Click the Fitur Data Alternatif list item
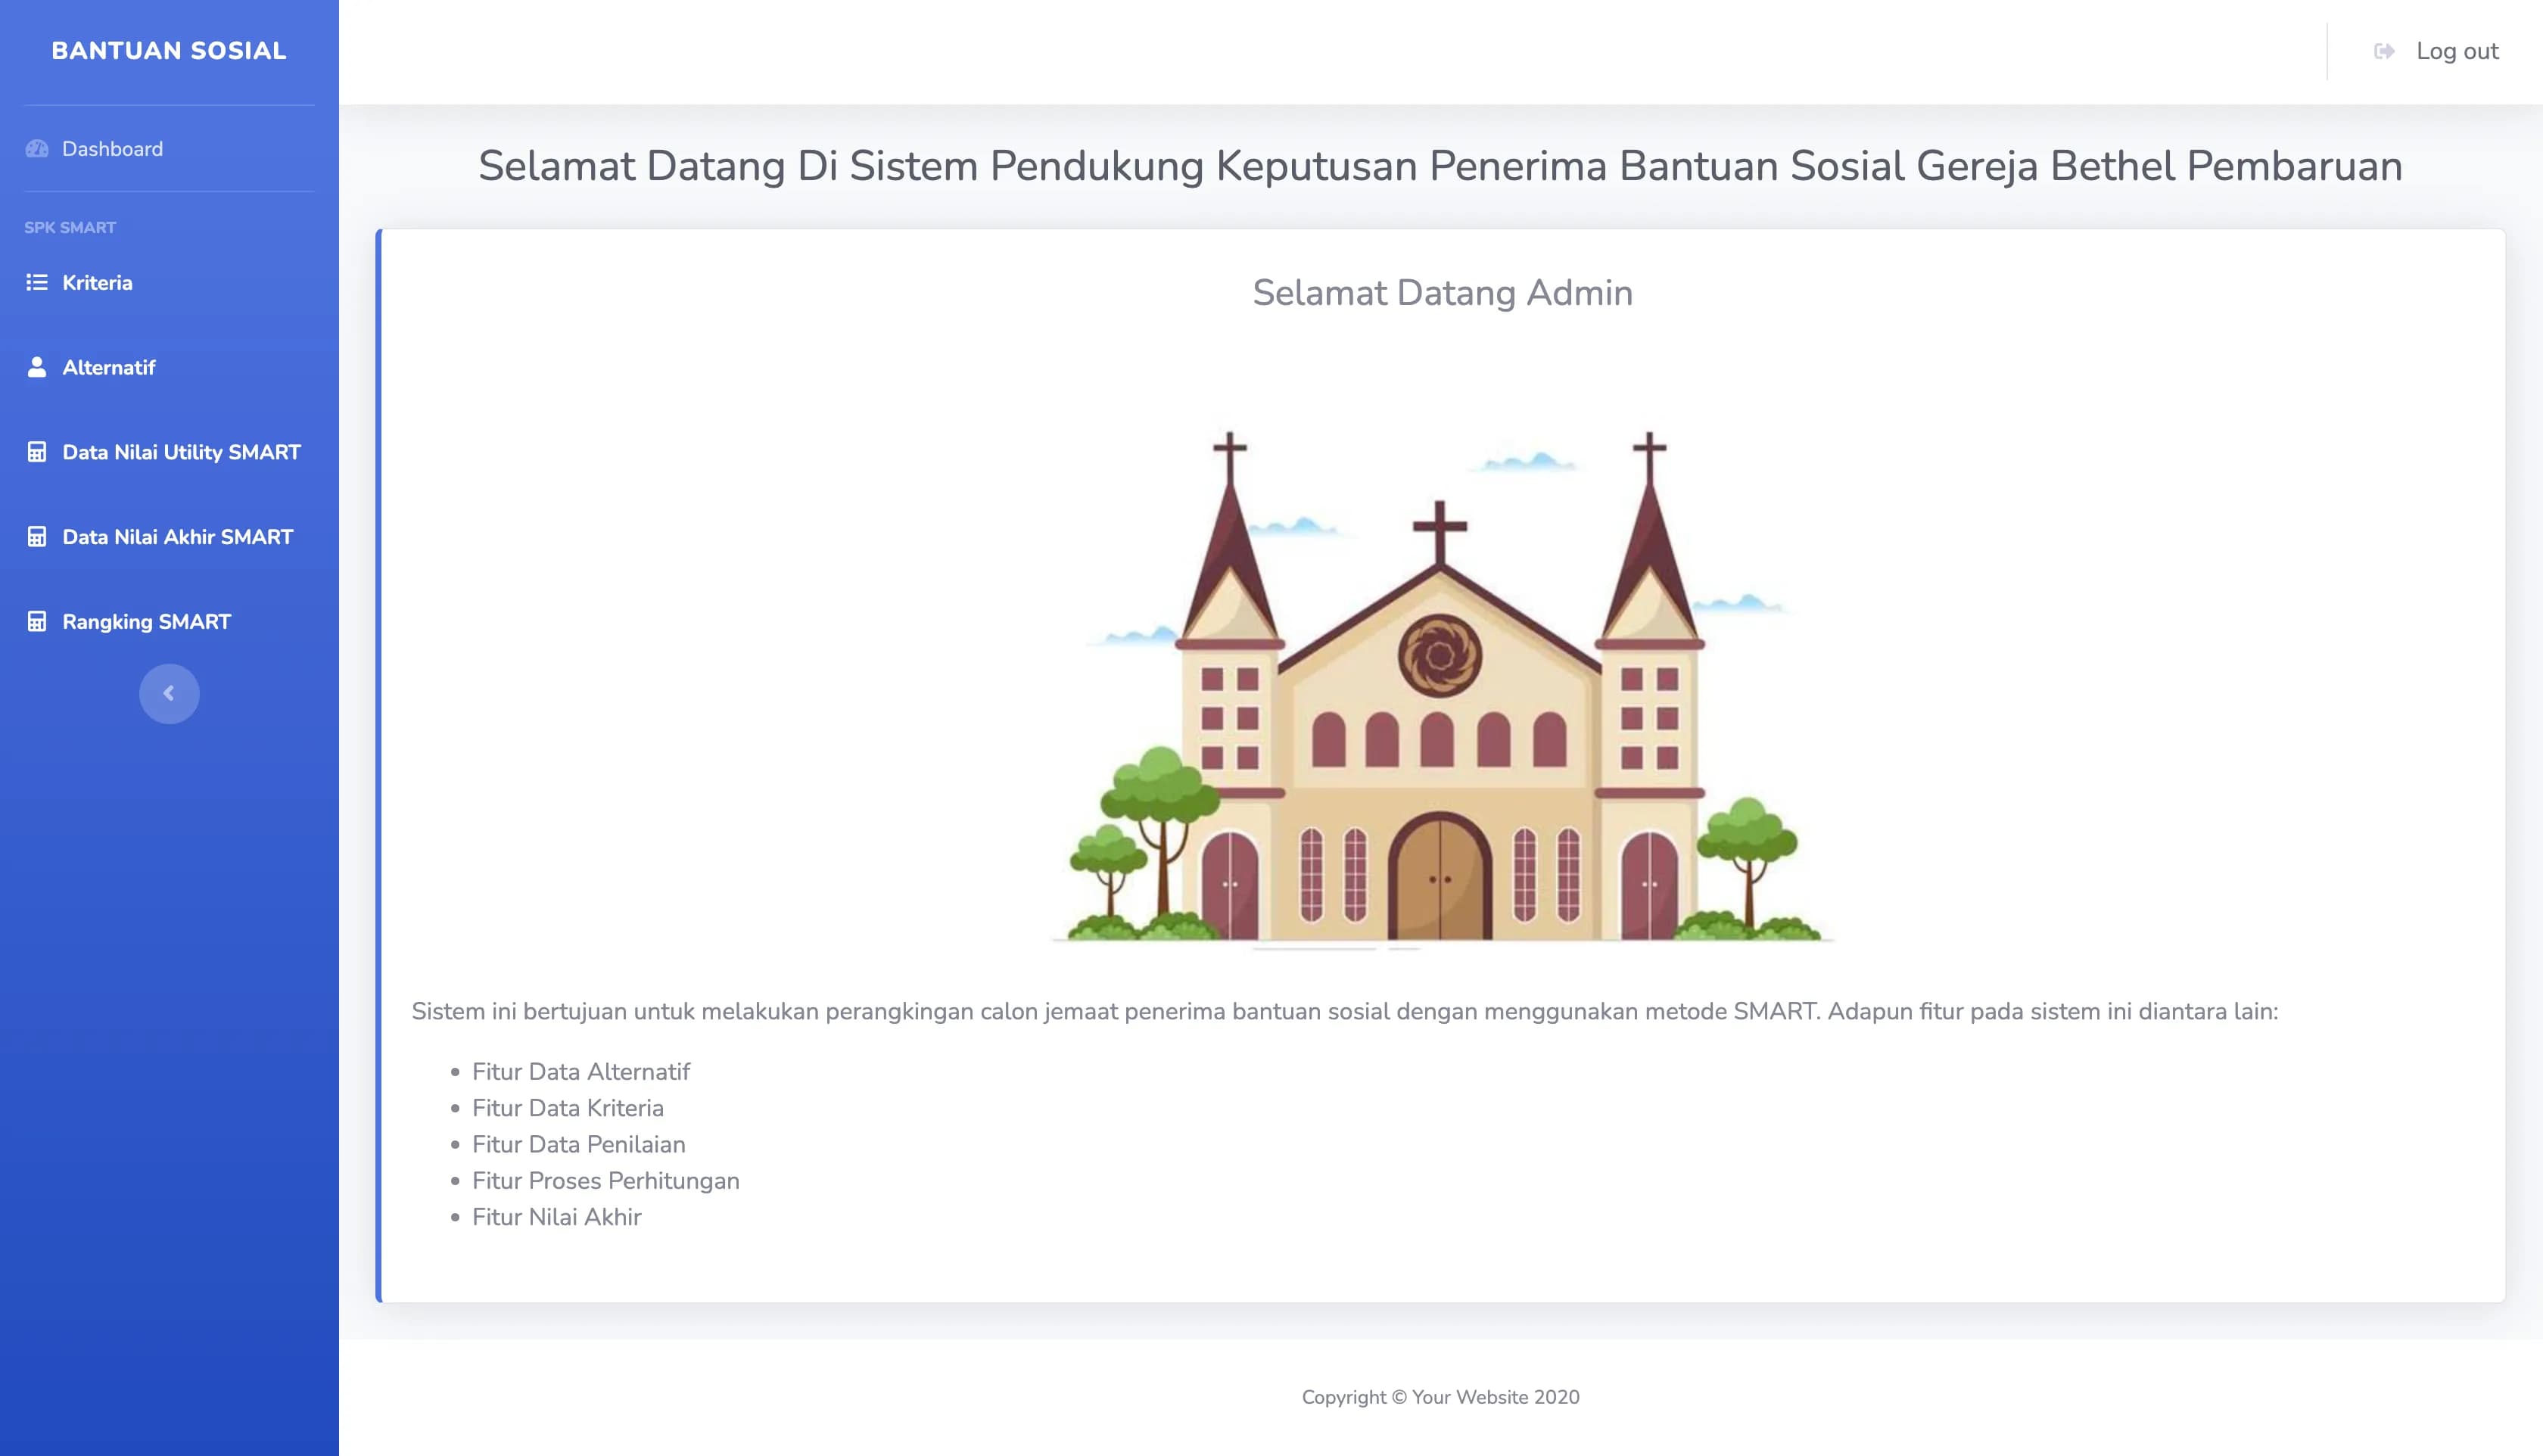The width and height of the screenshot is (2543, 1456). pyautogui.click(x=580, y=1072)
